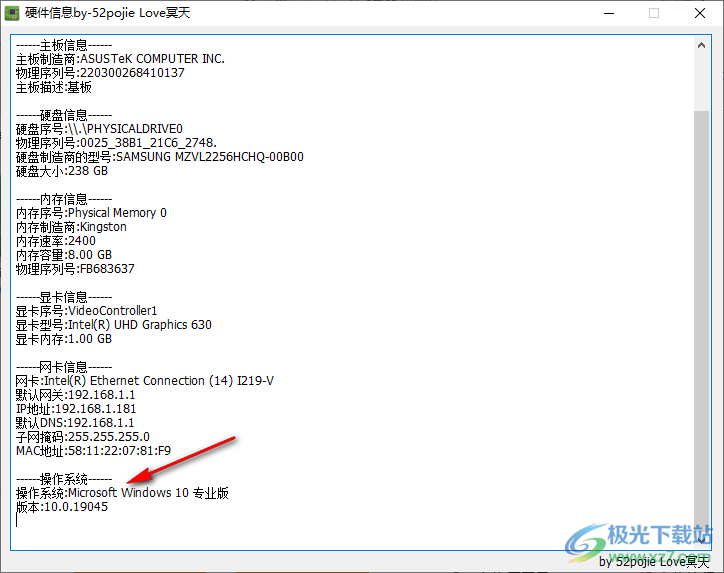Click the 版本 10.0.19045 line
This screenshot has width=724, height=573.
coord(62,506)
